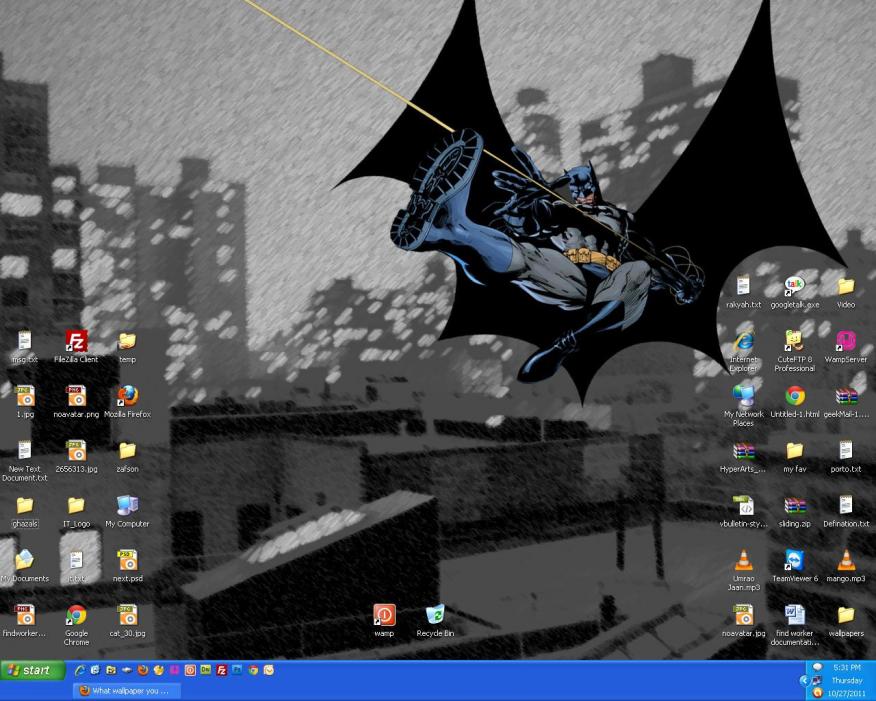Select the WampServer desktop shortcut
876x701 pixels.
pyautogui.click(x=845, y=342)
